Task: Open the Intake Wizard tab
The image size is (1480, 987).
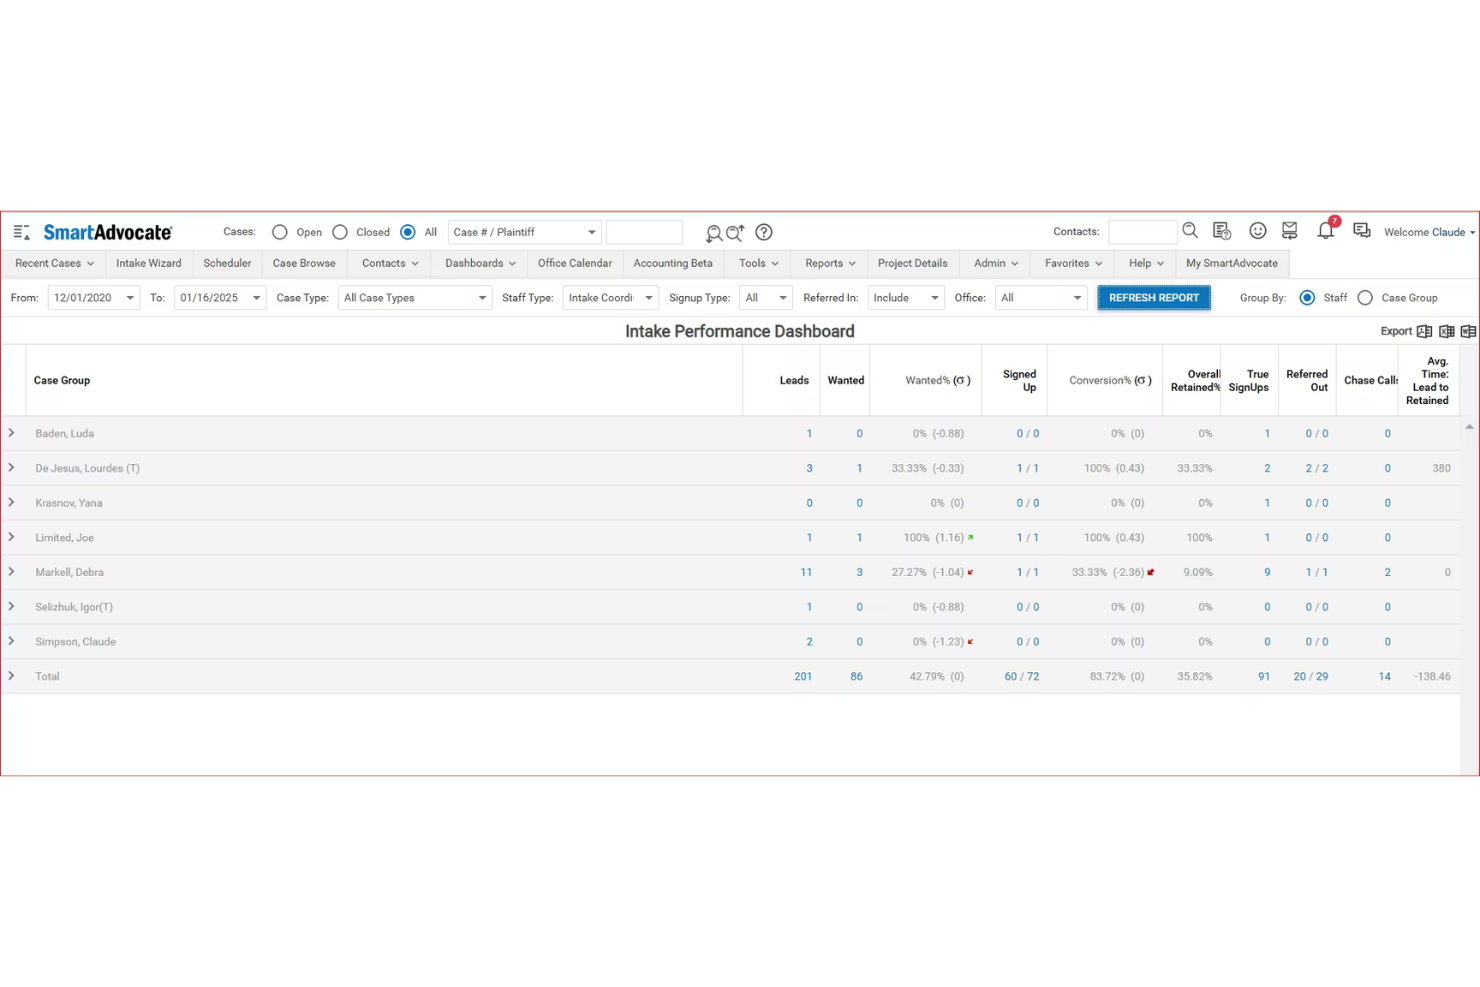Action: point(149,263)
